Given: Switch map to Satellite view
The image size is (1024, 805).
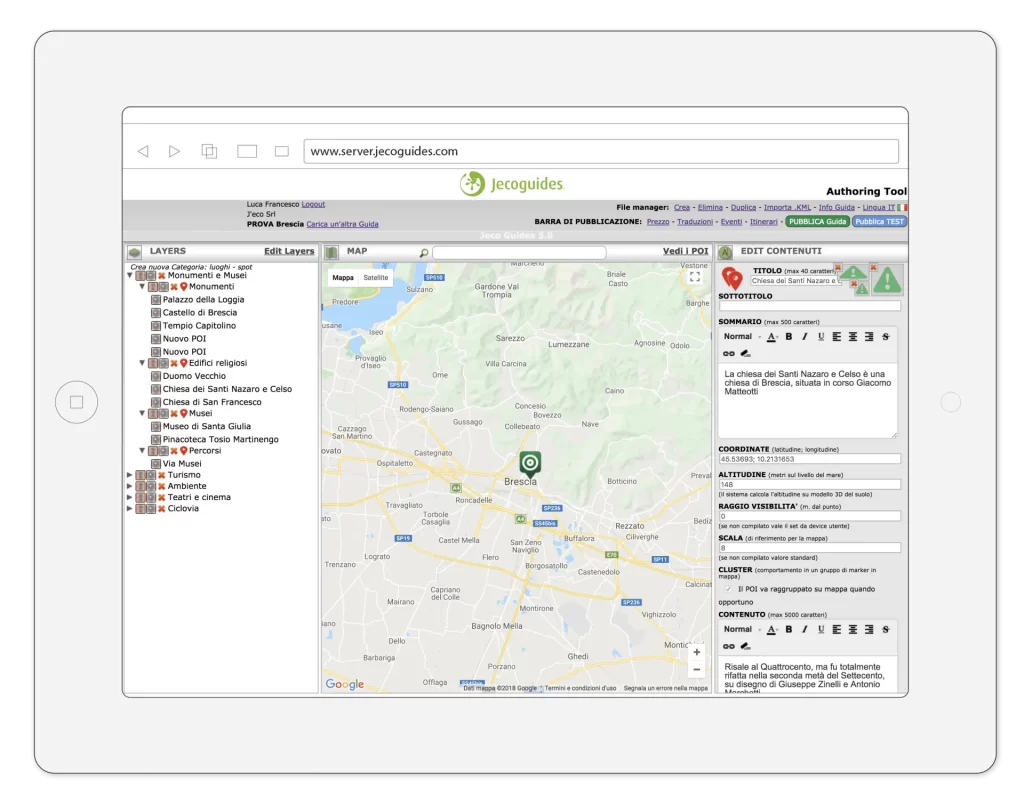Looking at the screenshot, I should (375, 278).
